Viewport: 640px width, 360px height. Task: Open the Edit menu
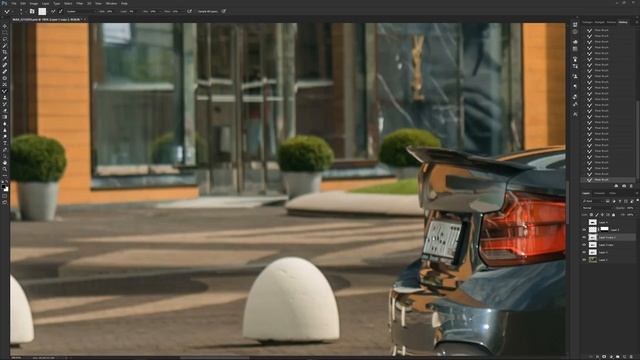pos(23,3)
